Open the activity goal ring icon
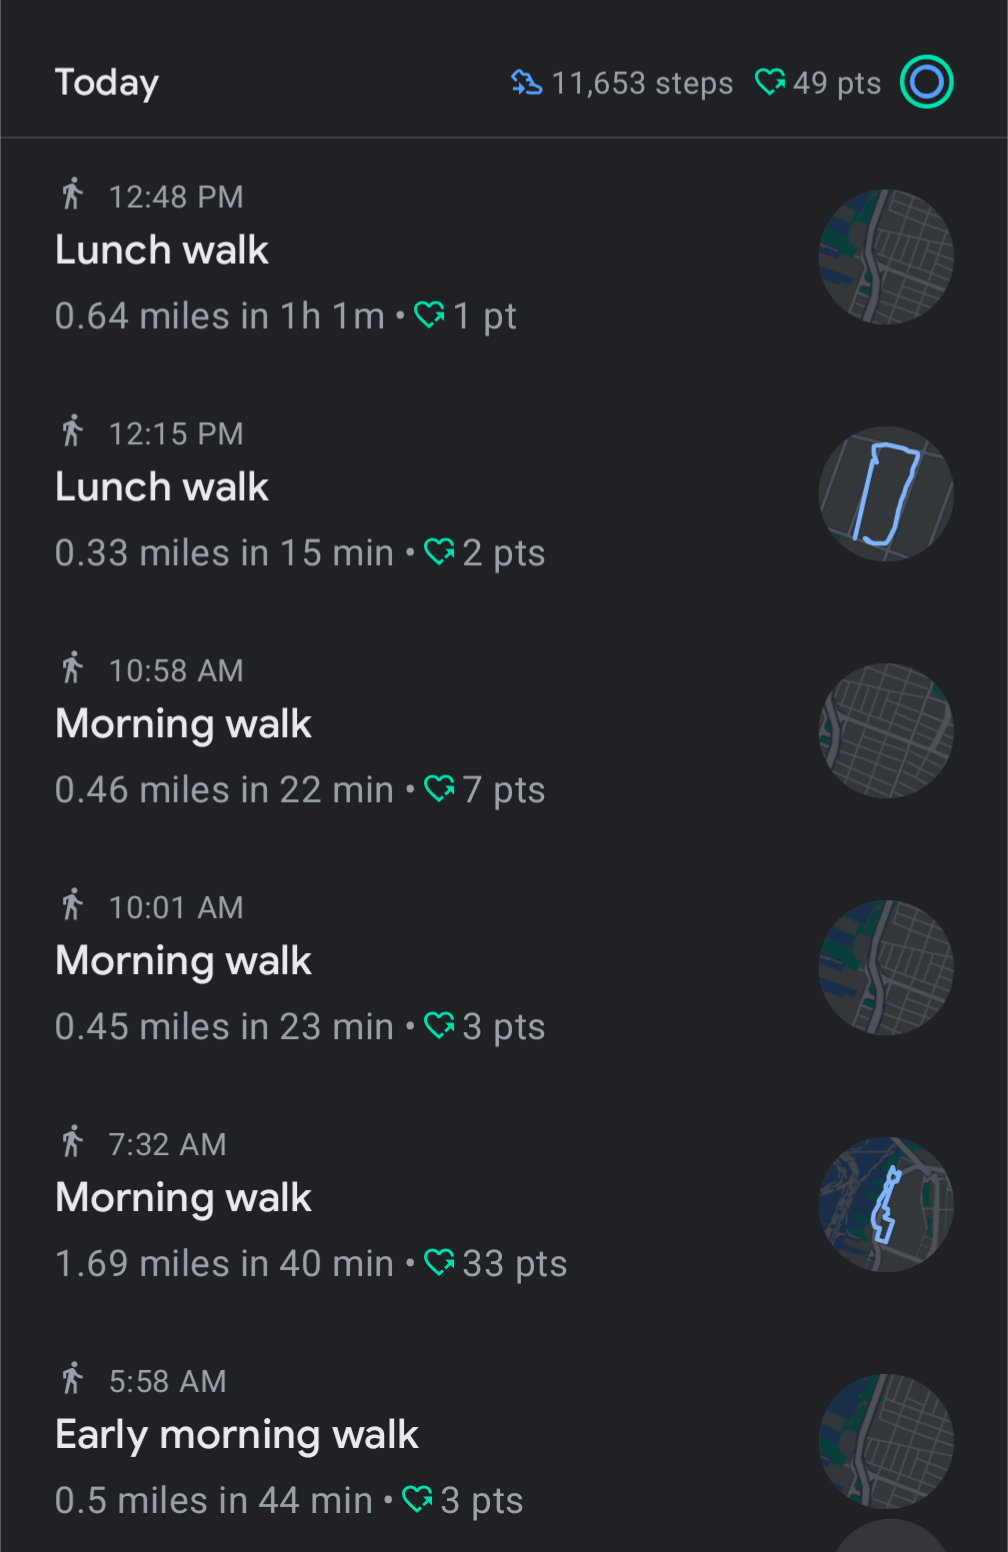Viewport: 1008px width, 1552px height. coord(926,82)
